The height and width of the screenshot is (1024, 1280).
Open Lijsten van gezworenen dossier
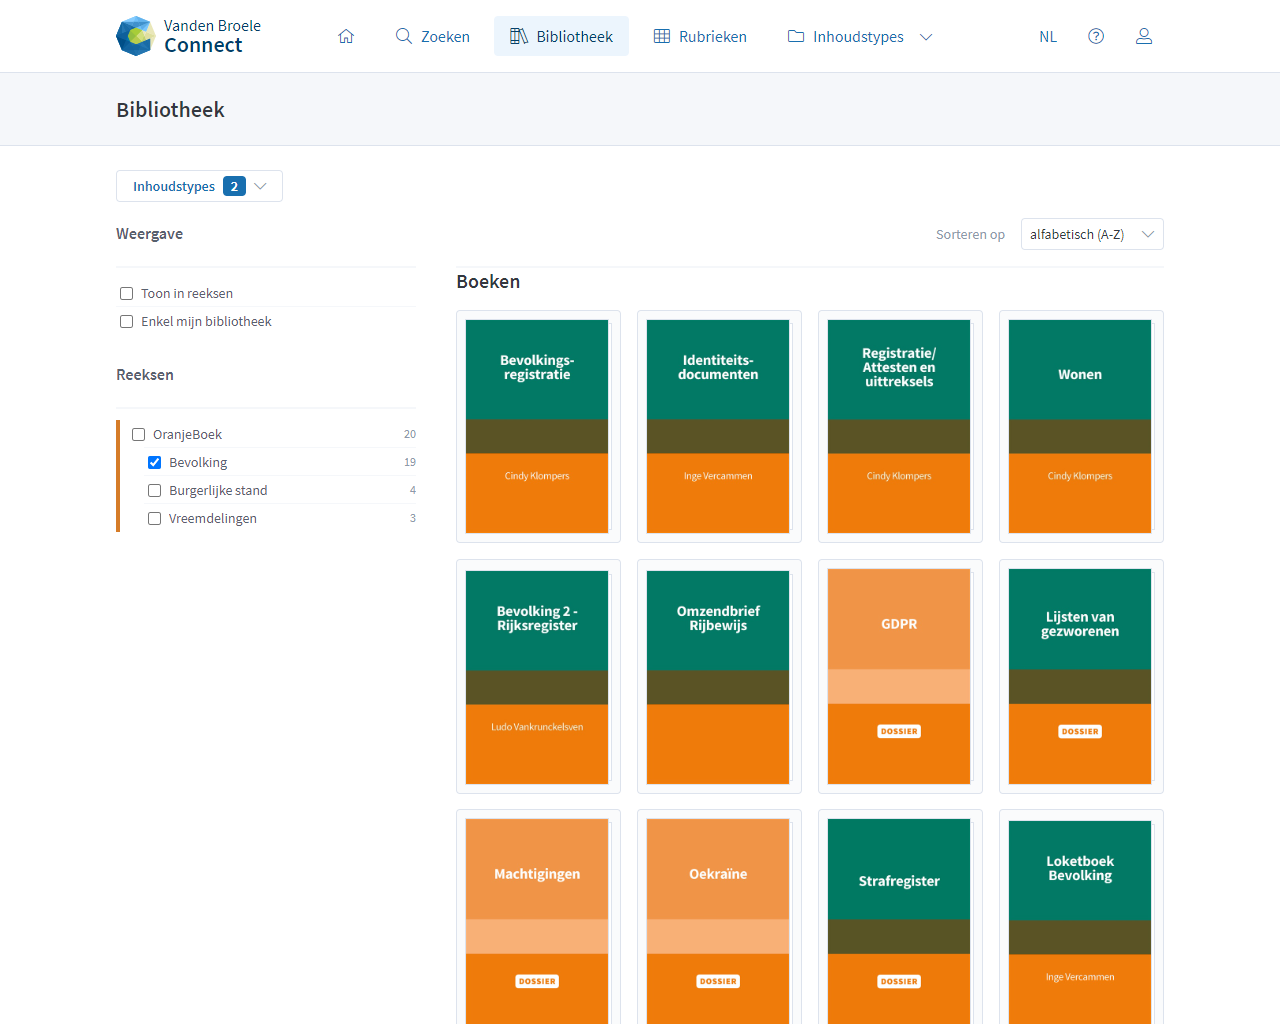pos(1081,676)
